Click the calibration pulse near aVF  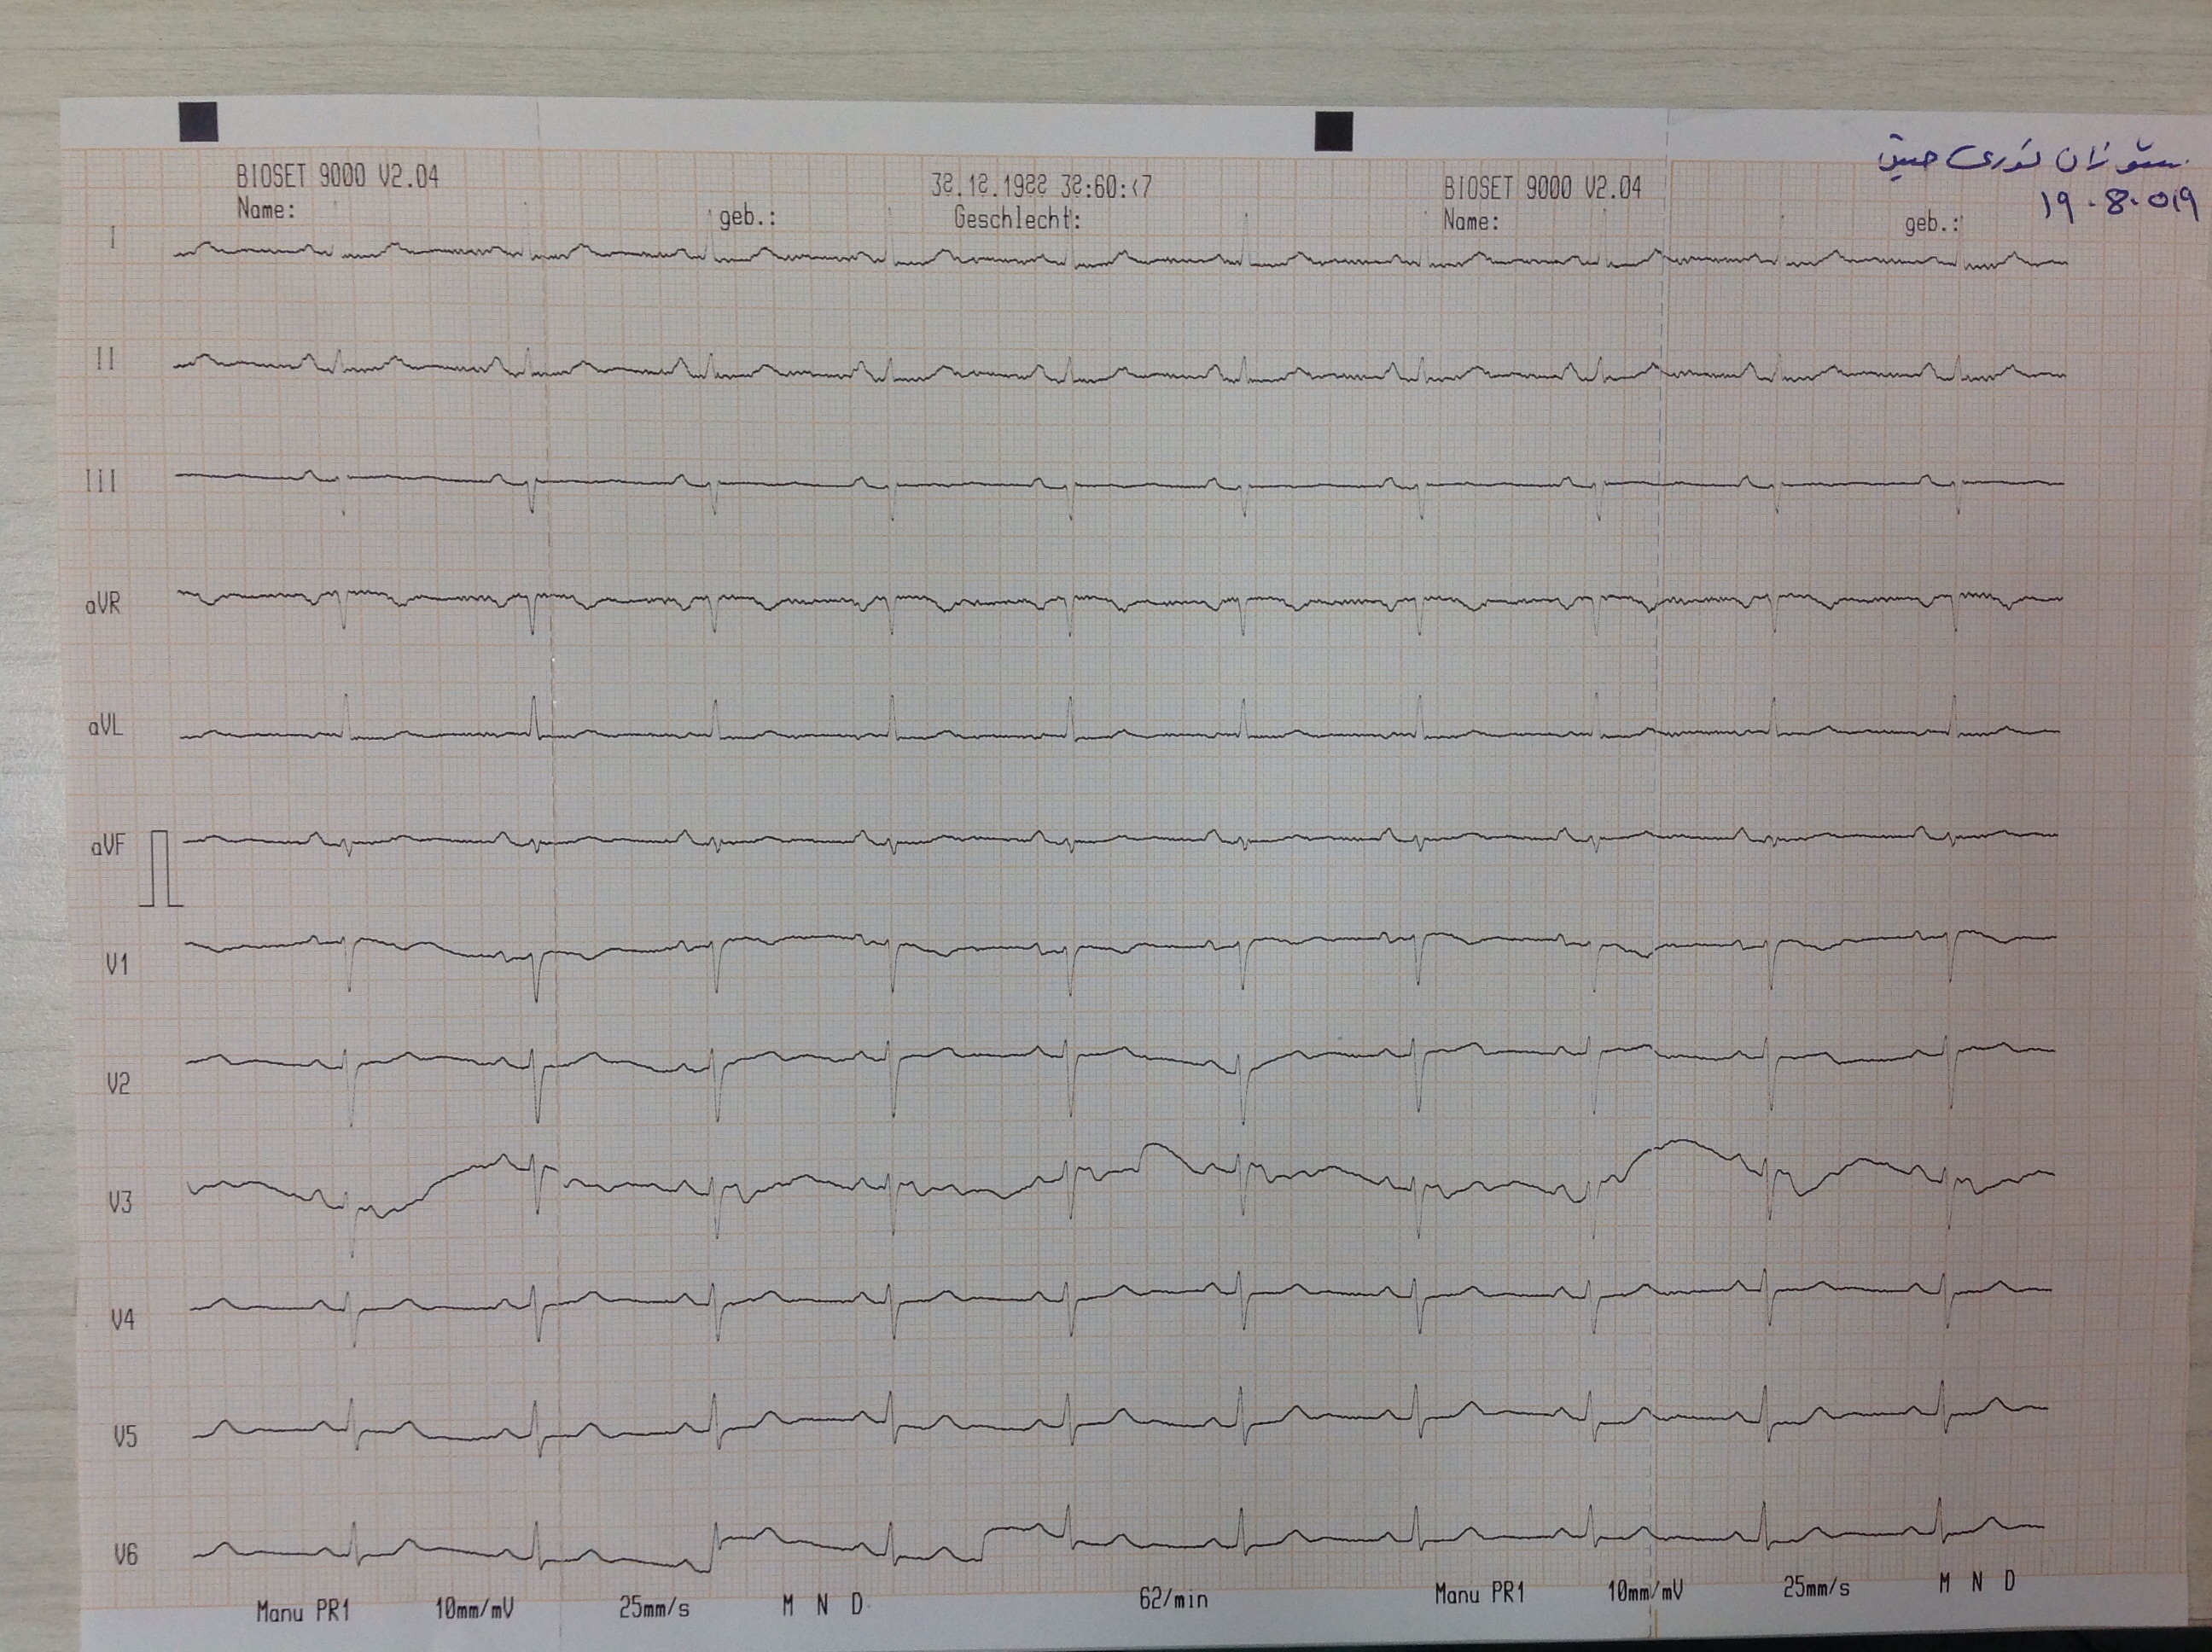(161, 868)
